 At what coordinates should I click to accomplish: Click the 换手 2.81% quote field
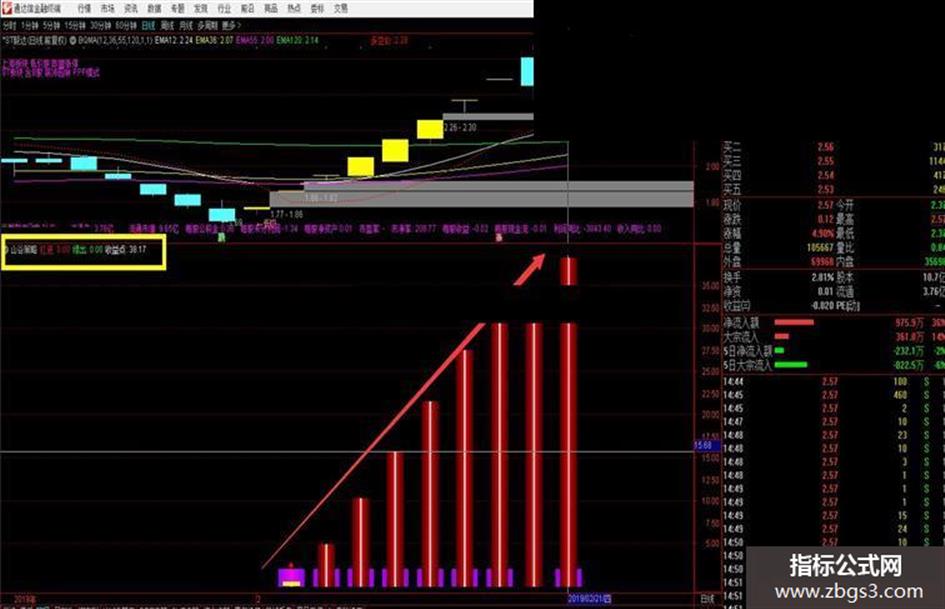(x=778, y=277)
